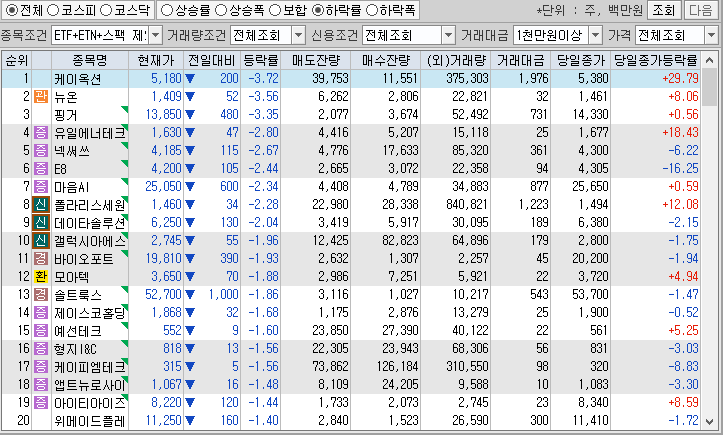Screen dimensions: 723x435
Task: Click the 126,184 buy balance cell
Action: point(397,366)
